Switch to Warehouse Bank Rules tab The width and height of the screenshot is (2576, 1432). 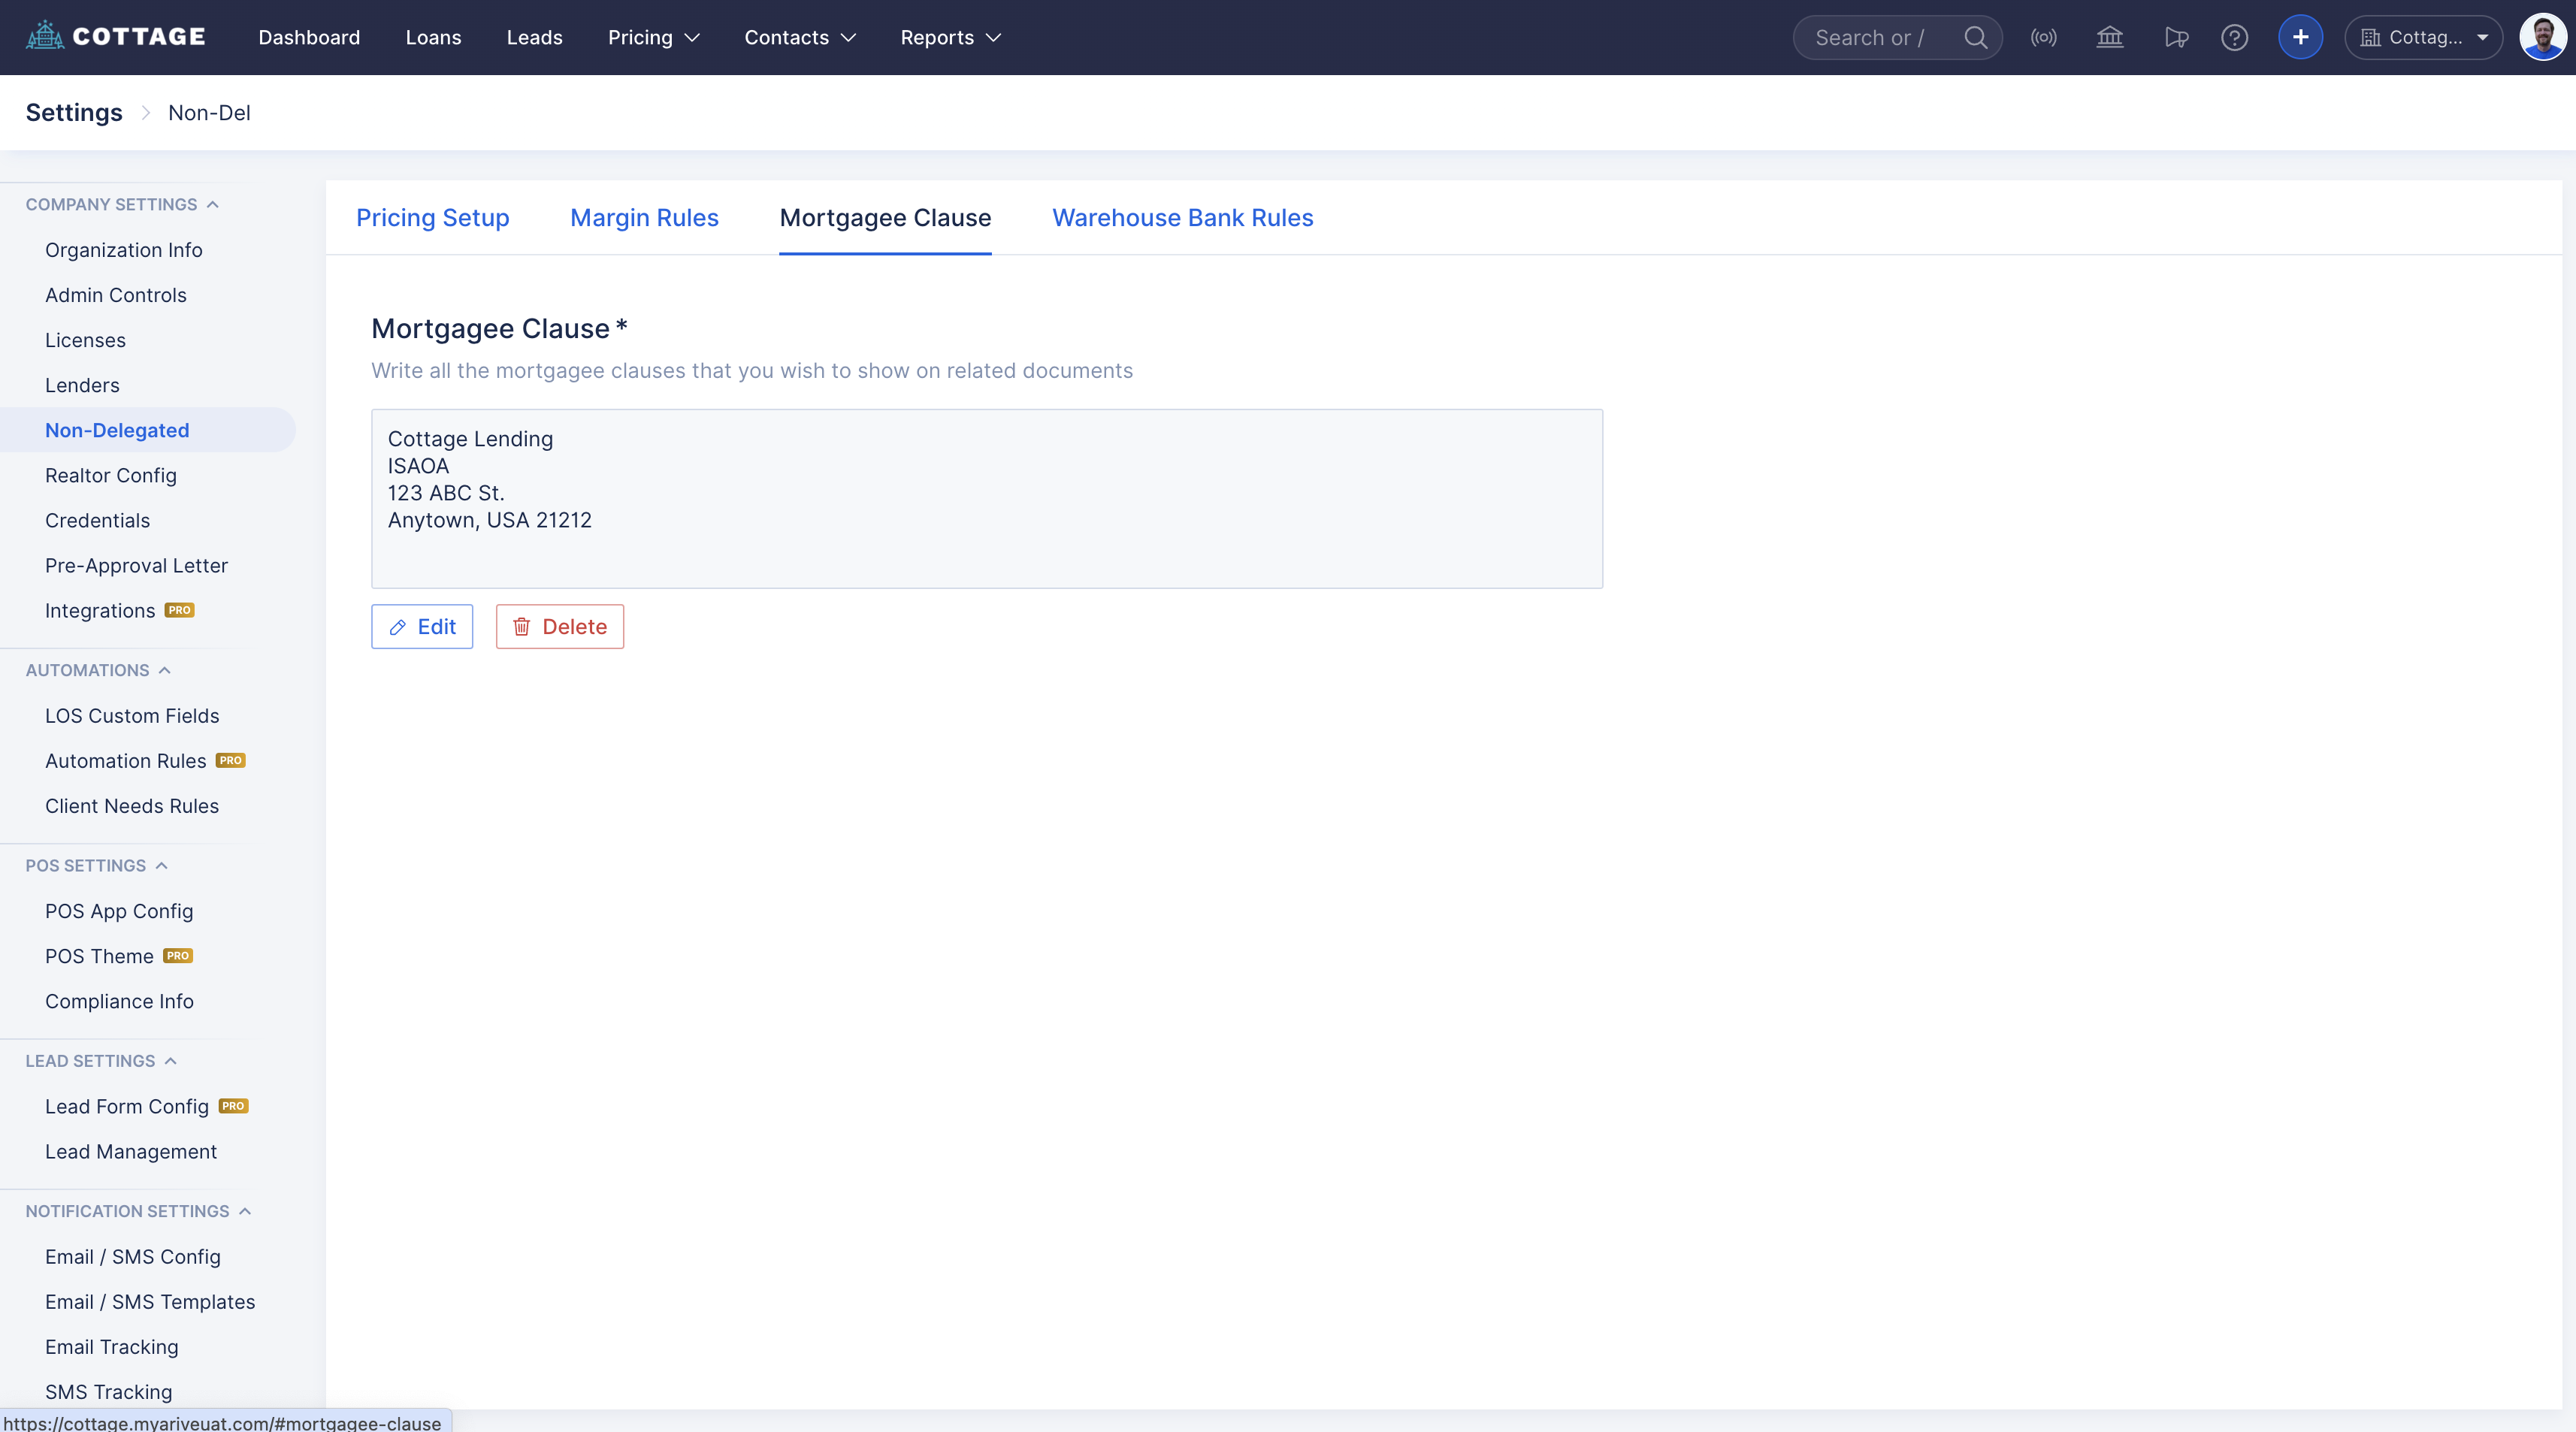(1182, 218)
